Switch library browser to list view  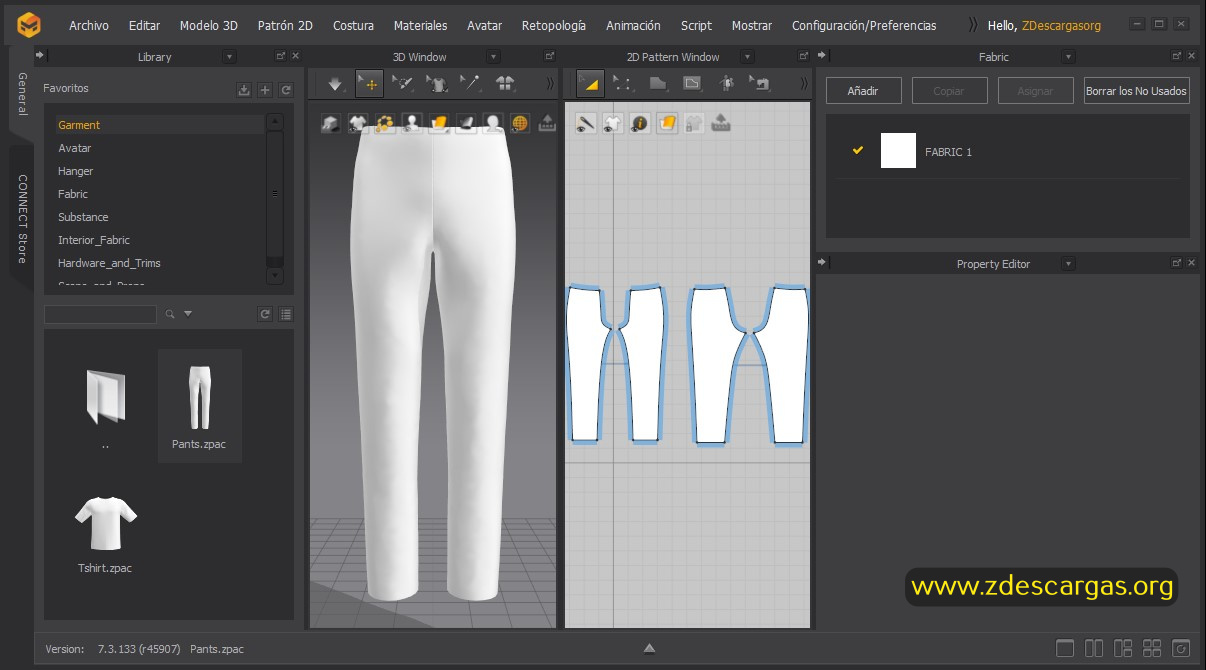286,314
